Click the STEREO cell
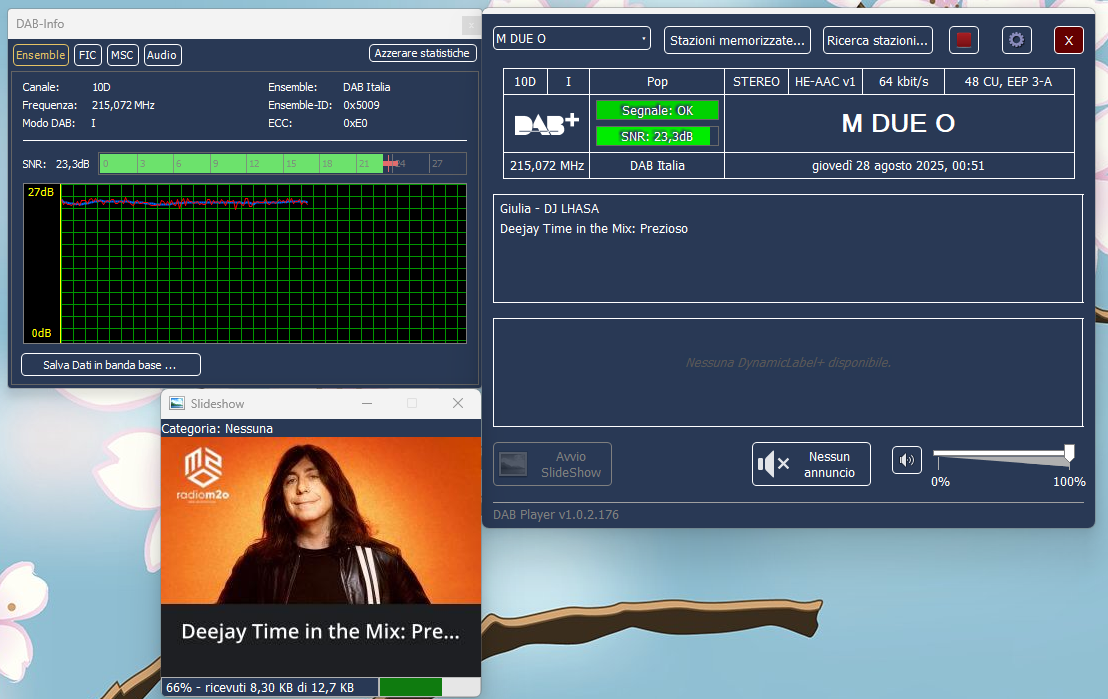 (x=756, y=81)
